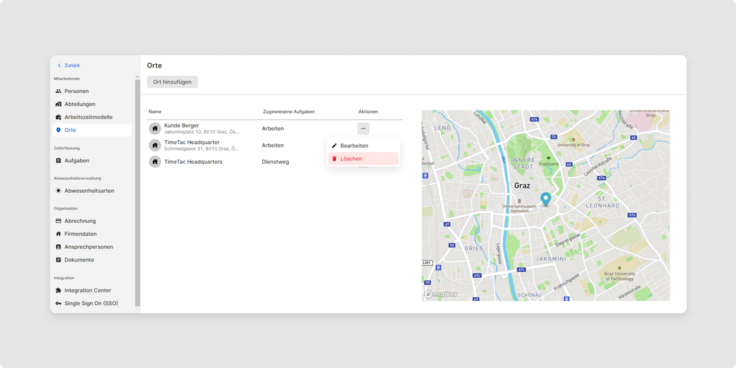Click the Ort hinzufügen button

[x=172, y=82]
